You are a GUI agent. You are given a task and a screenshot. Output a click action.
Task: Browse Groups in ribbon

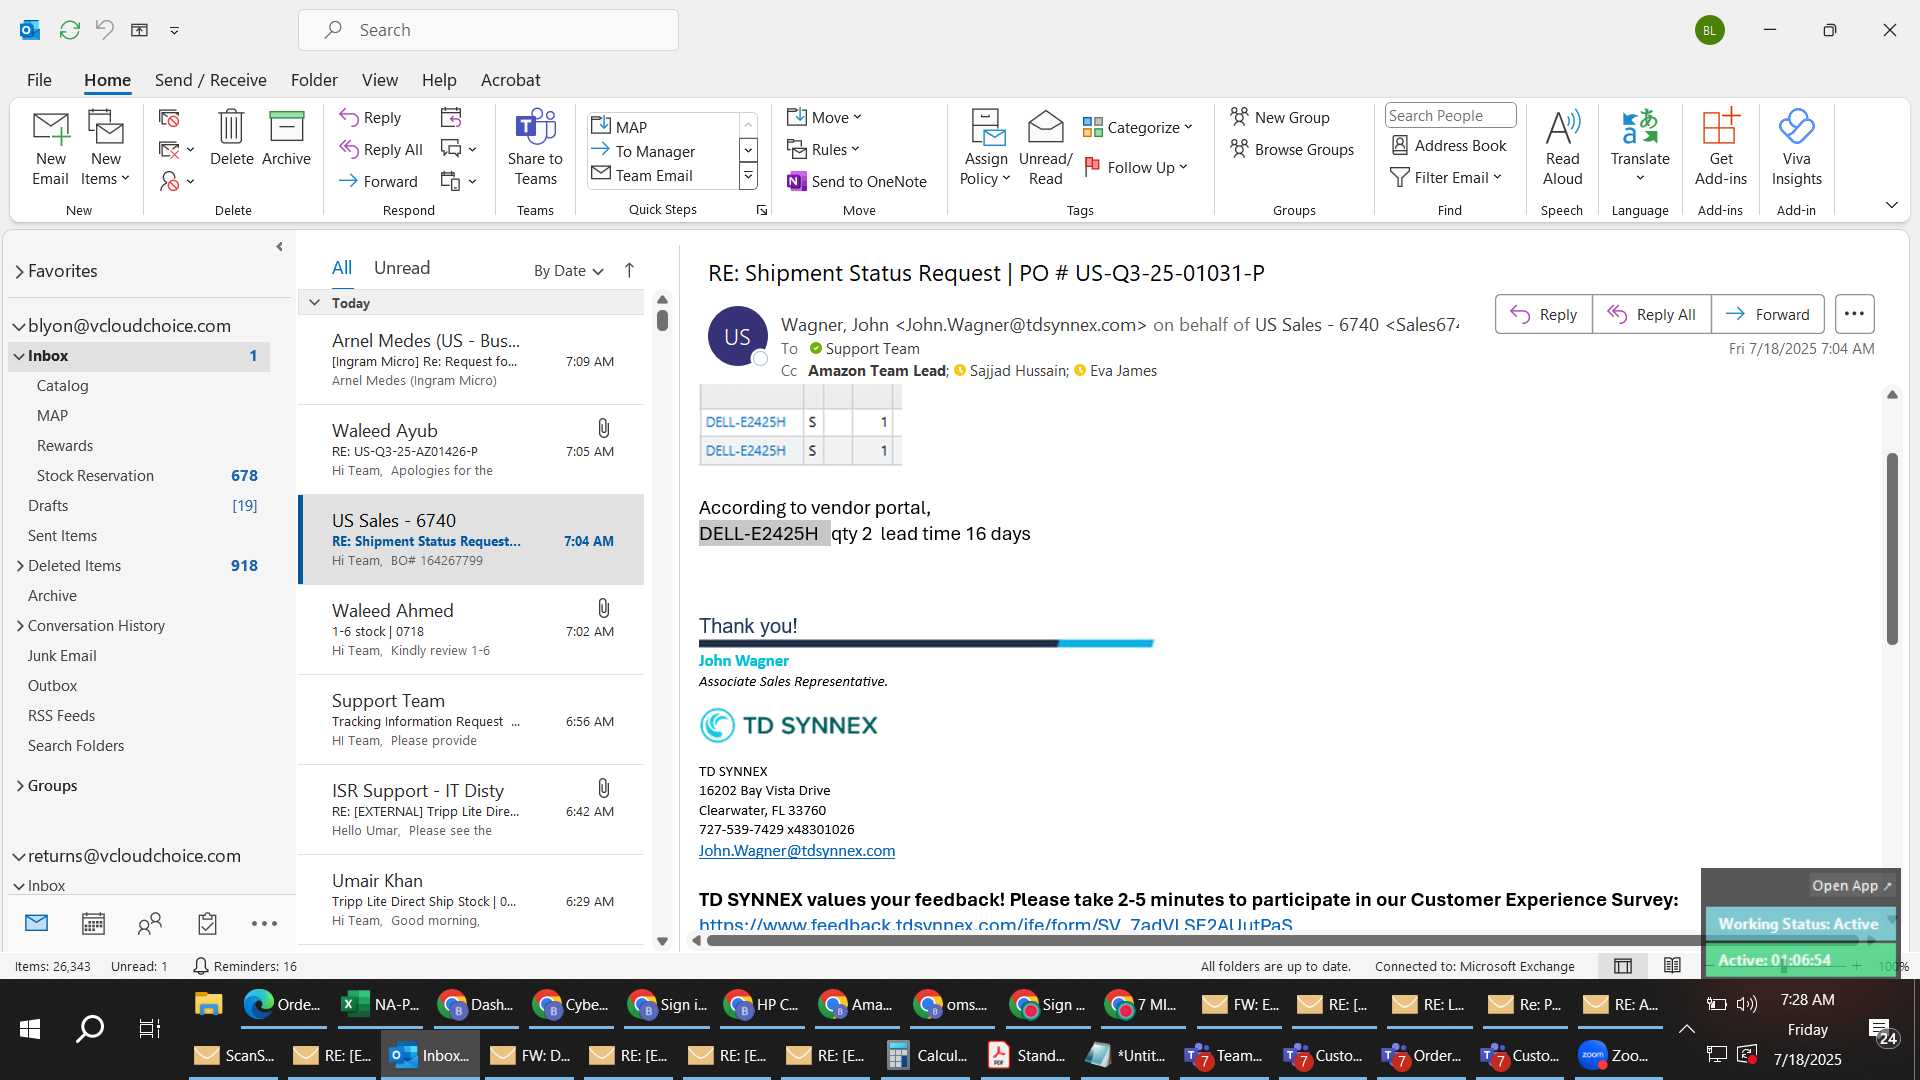tap(1292, 150)
